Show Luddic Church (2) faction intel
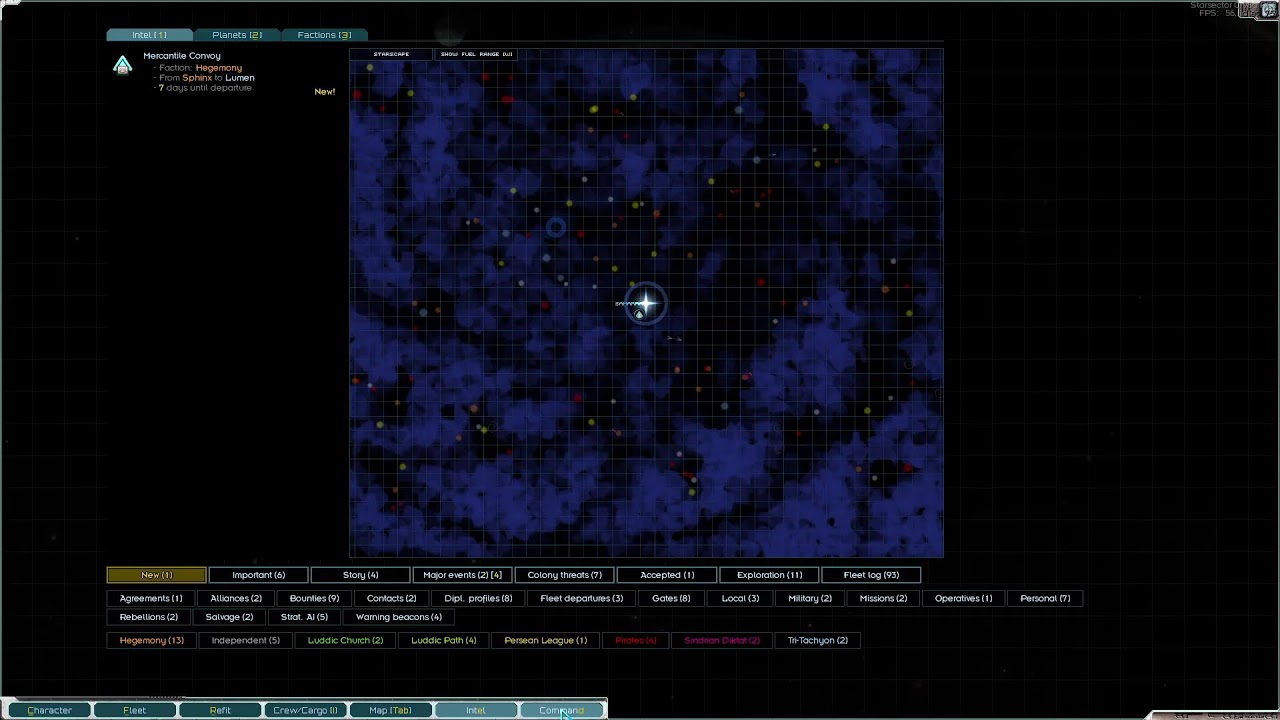 [x=345, y=640]
